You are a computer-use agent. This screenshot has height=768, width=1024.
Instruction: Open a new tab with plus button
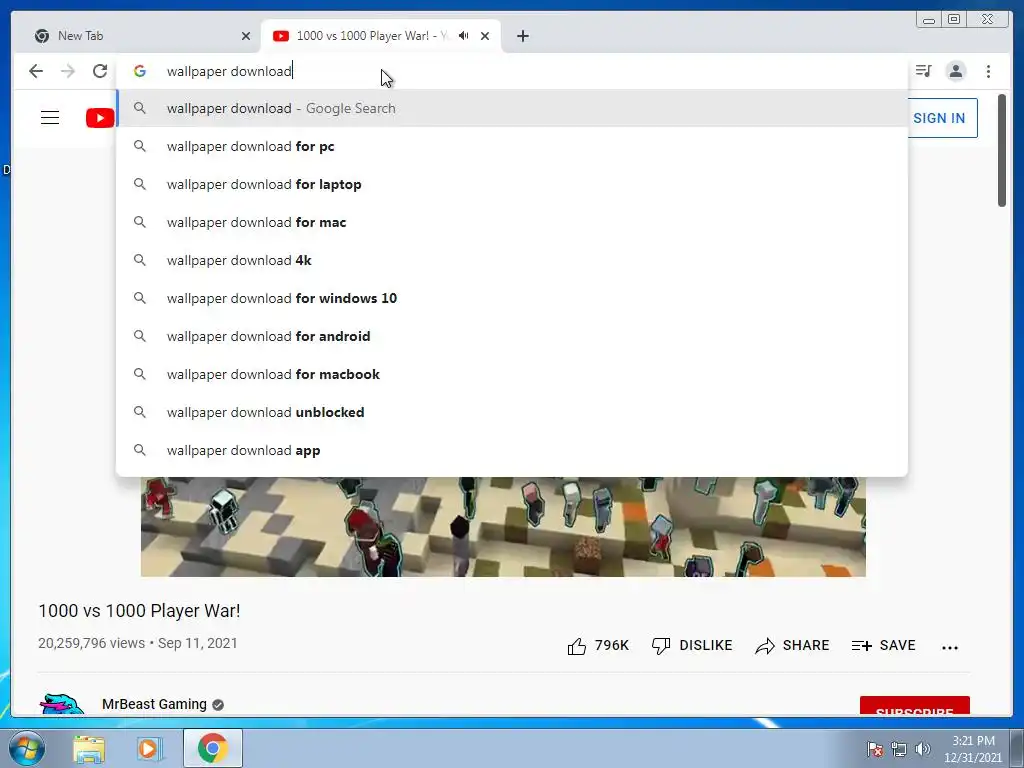pyautogui.click(x=522, y=36)
